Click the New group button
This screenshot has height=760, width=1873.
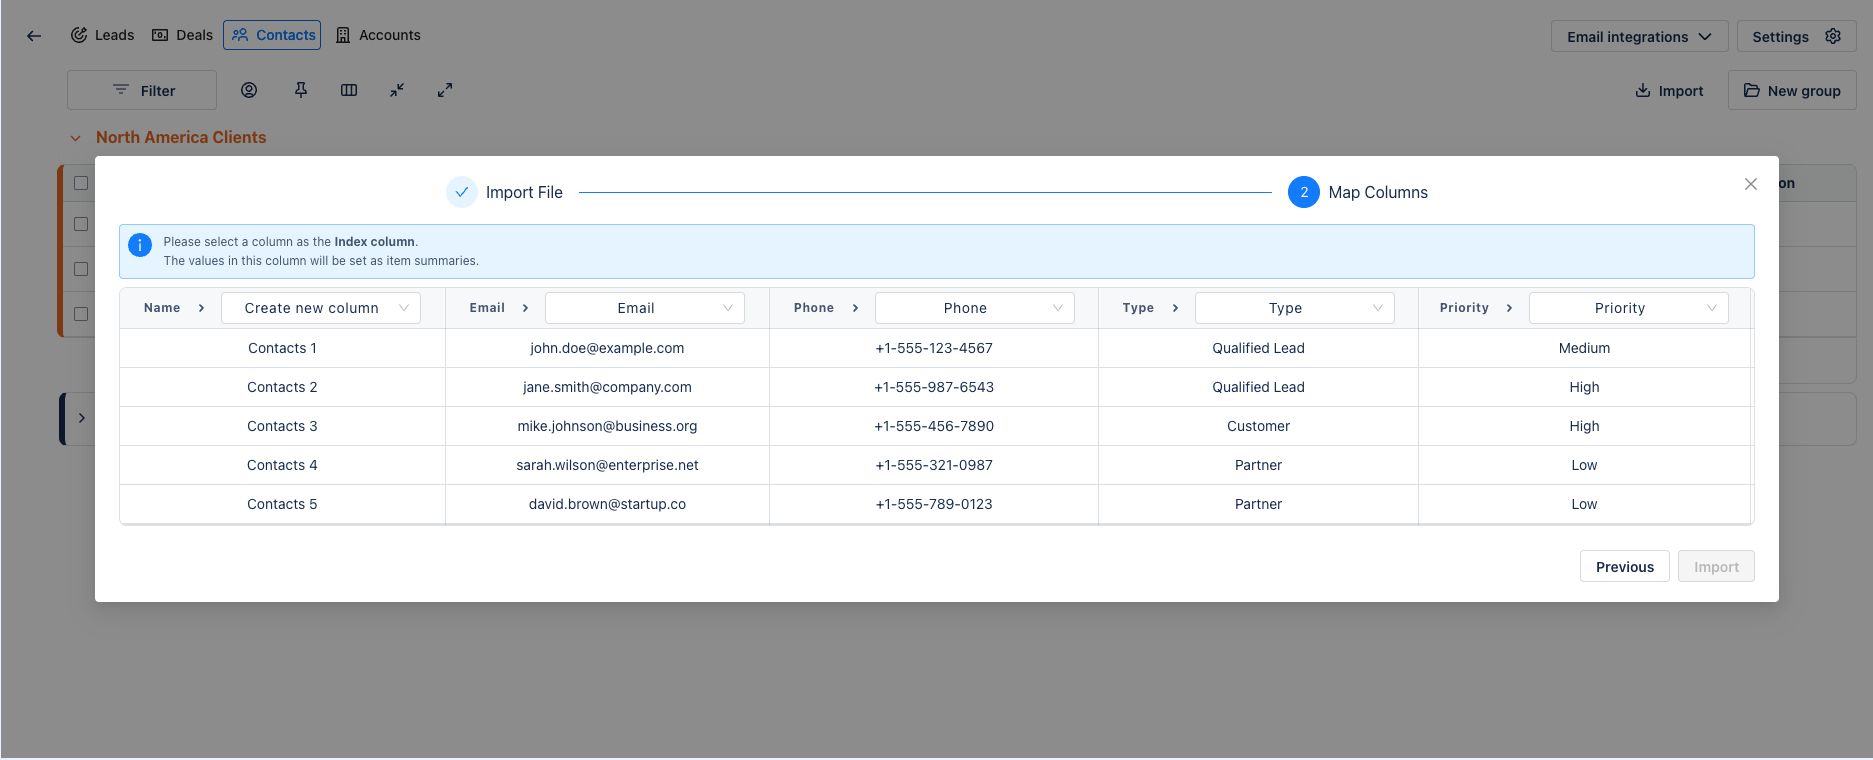coord(1792,91)
